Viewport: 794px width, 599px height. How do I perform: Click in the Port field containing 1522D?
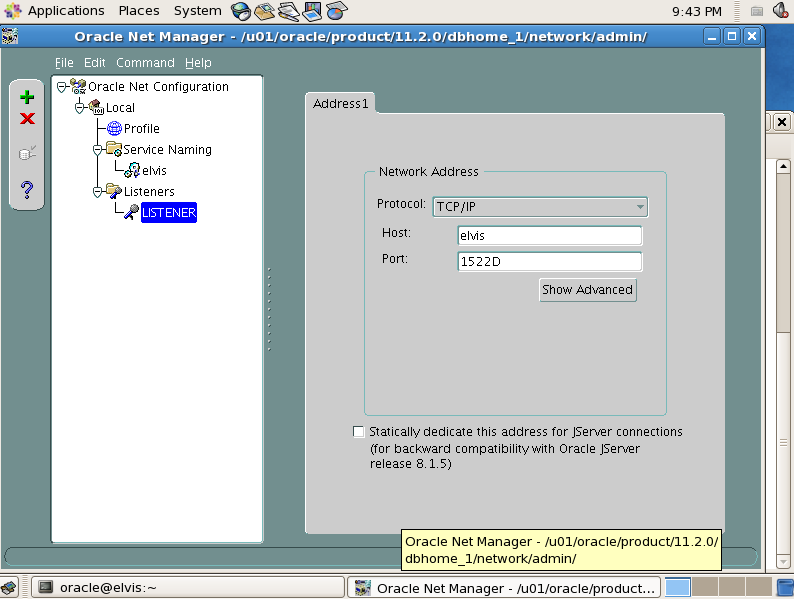[x=550, y=261]
